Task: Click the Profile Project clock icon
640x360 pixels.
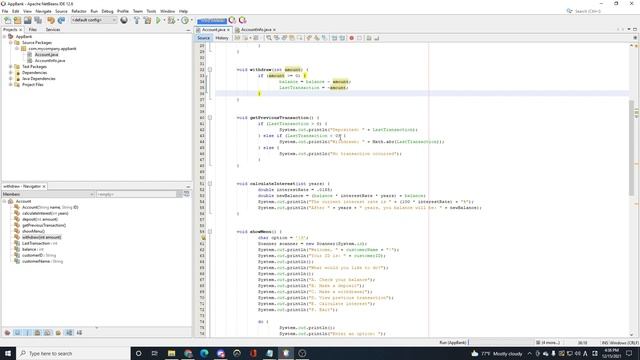Action: [185, 20]
